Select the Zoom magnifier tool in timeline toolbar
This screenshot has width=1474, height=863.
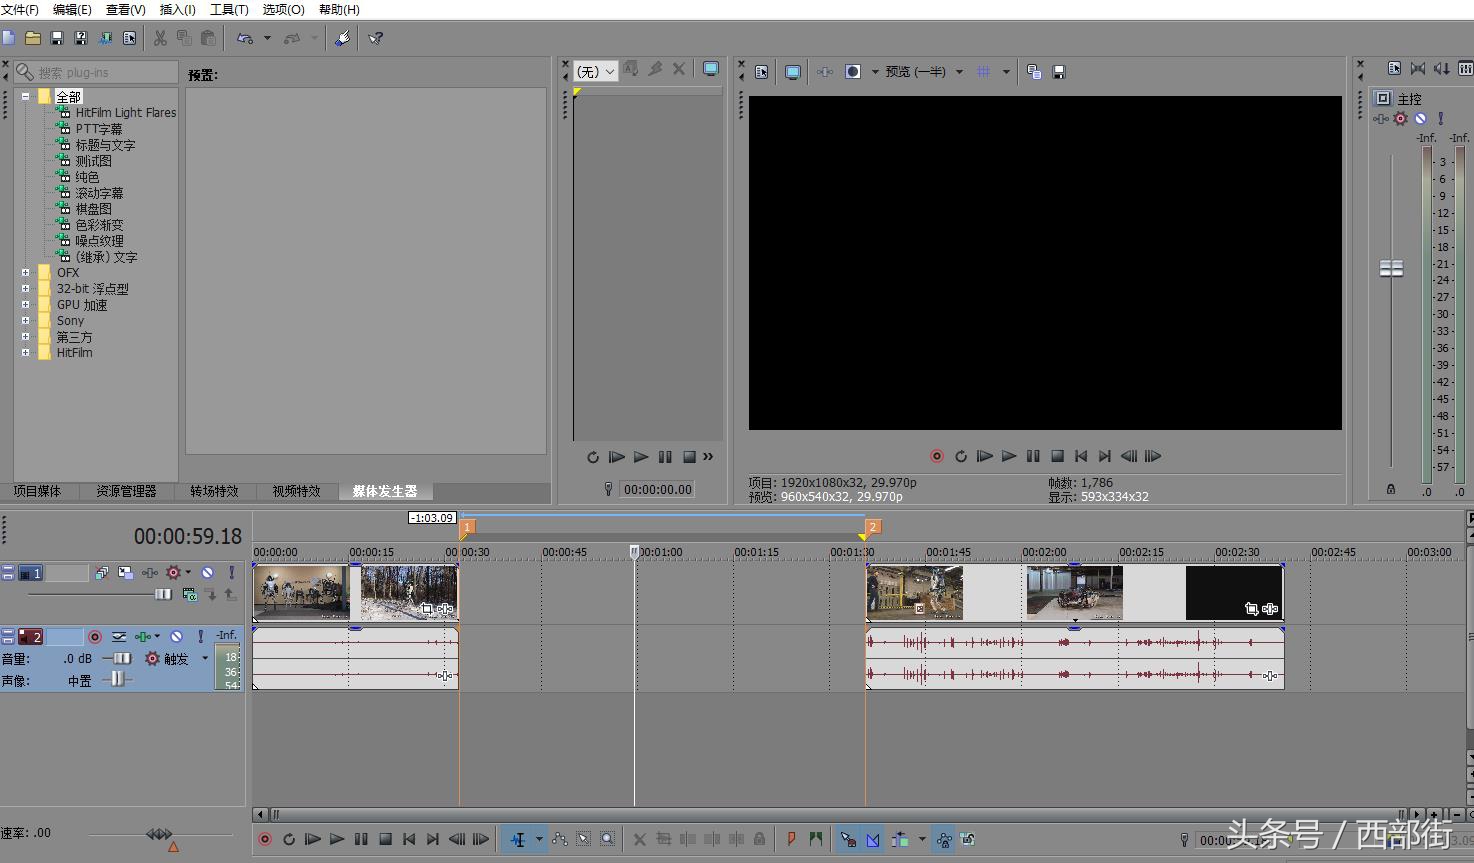(607, 839)
